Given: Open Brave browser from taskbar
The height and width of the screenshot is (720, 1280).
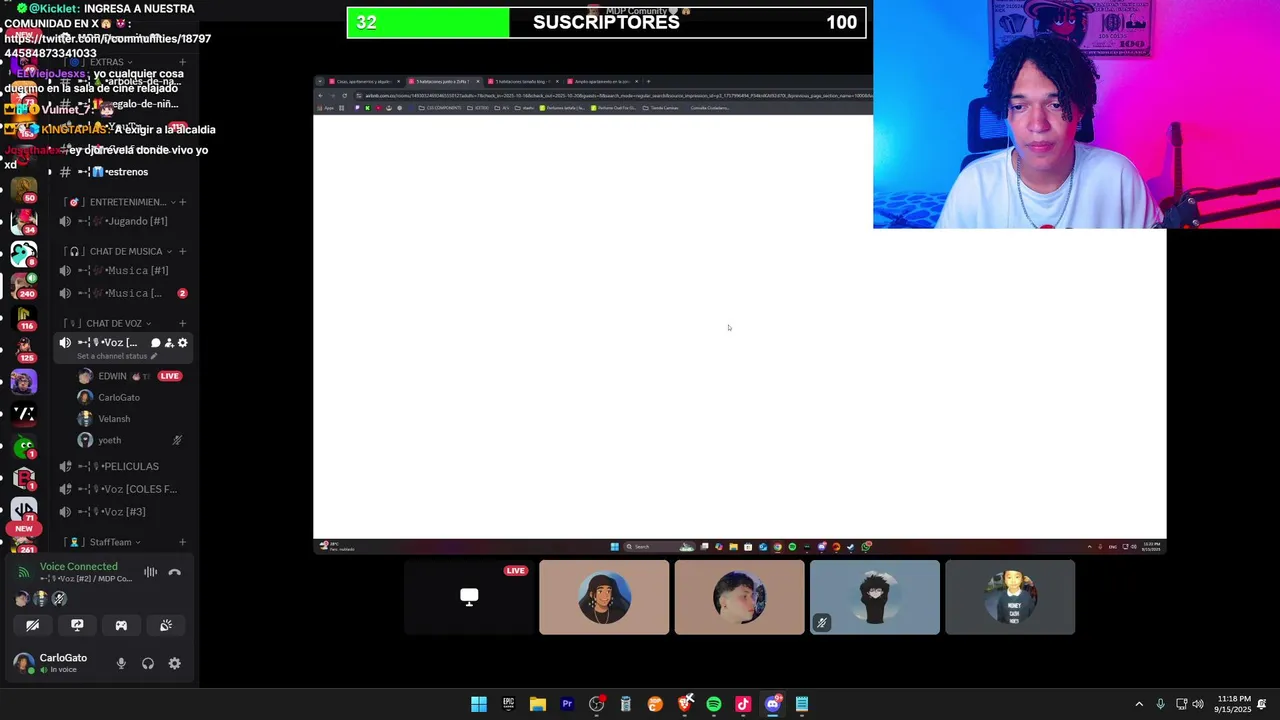Looking at the screenshot, I should [684, 704].
